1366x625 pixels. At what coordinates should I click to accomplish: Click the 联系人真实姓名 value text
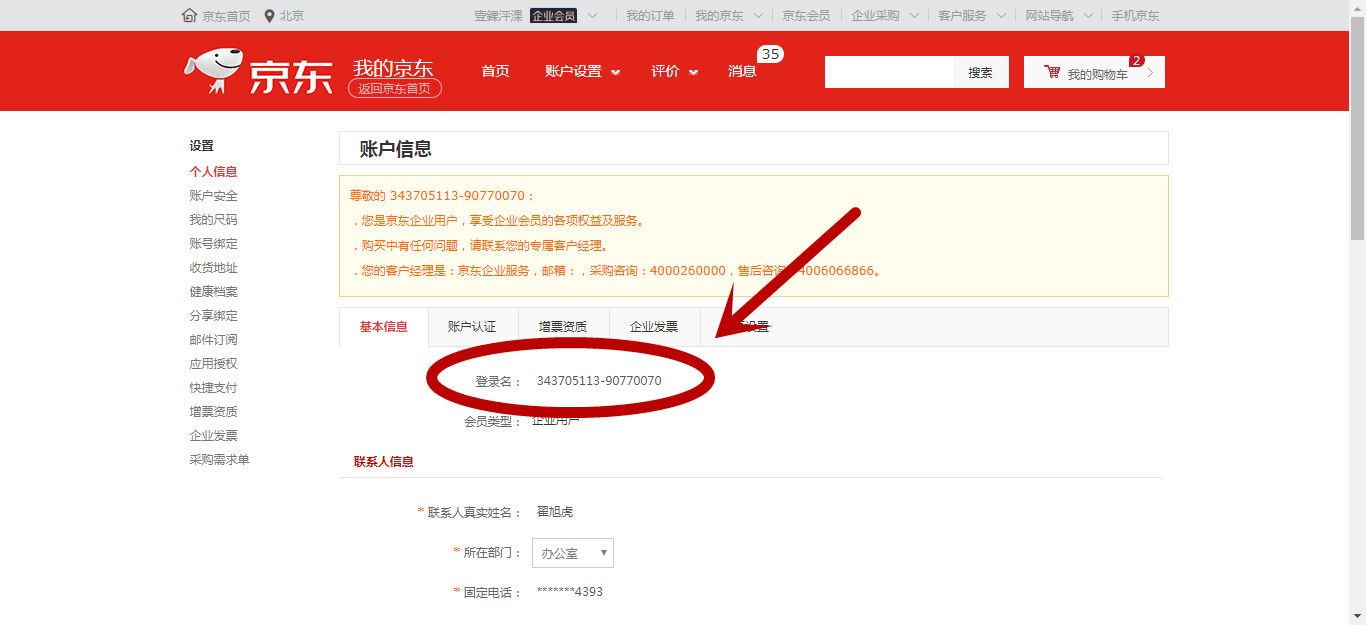pos(555,512)
